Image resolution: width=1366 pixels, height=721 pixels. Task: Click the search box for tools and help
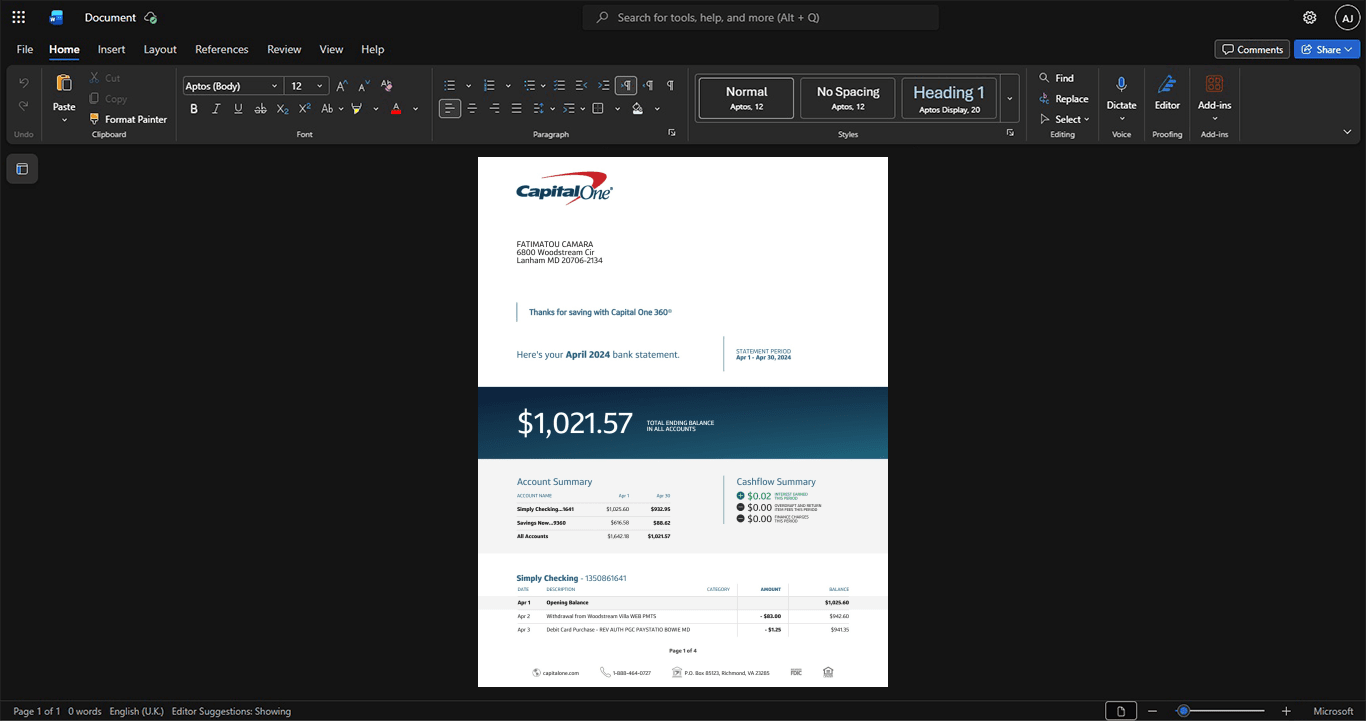[x=761, y=17]
